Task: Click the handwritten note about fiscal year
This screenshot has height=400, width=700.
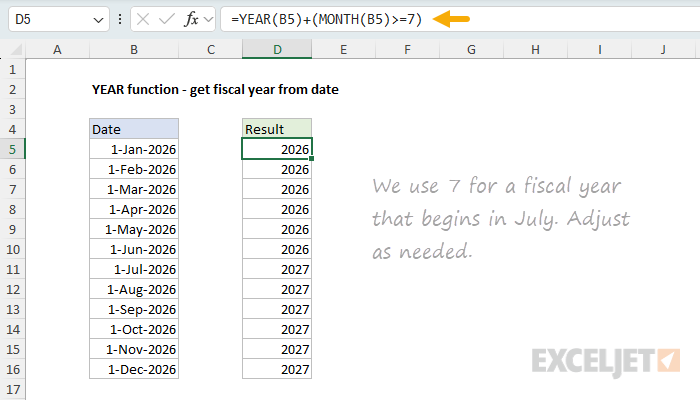Action: coord(501,218)
